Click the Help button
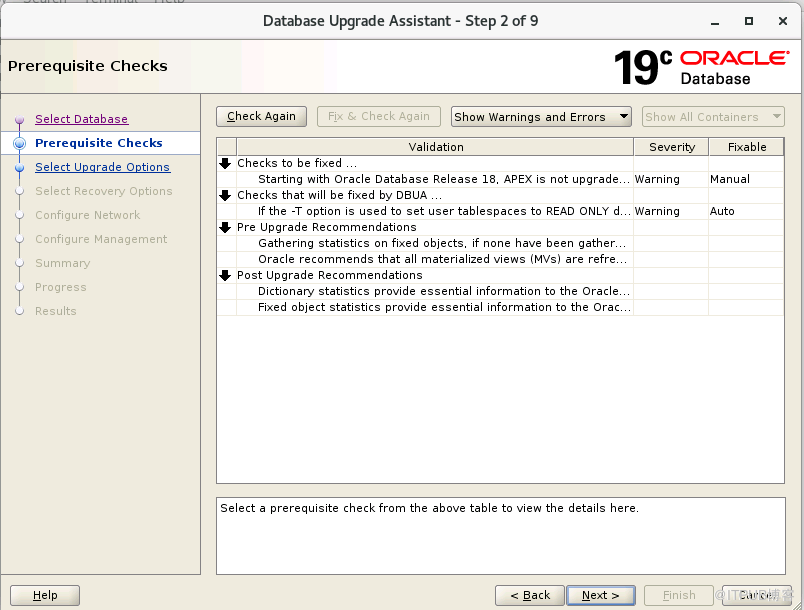This screenshot has height=610, width=804. pos(45,595)
